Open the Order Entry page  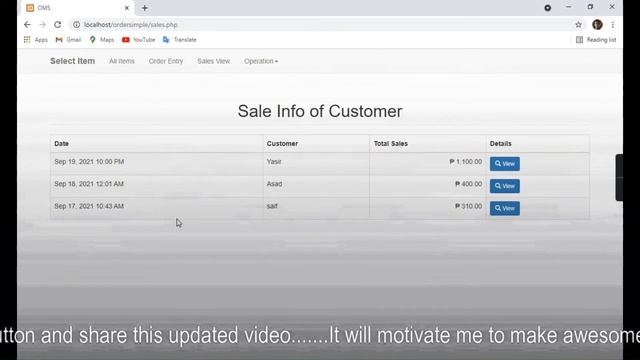[x=166, y=61]
